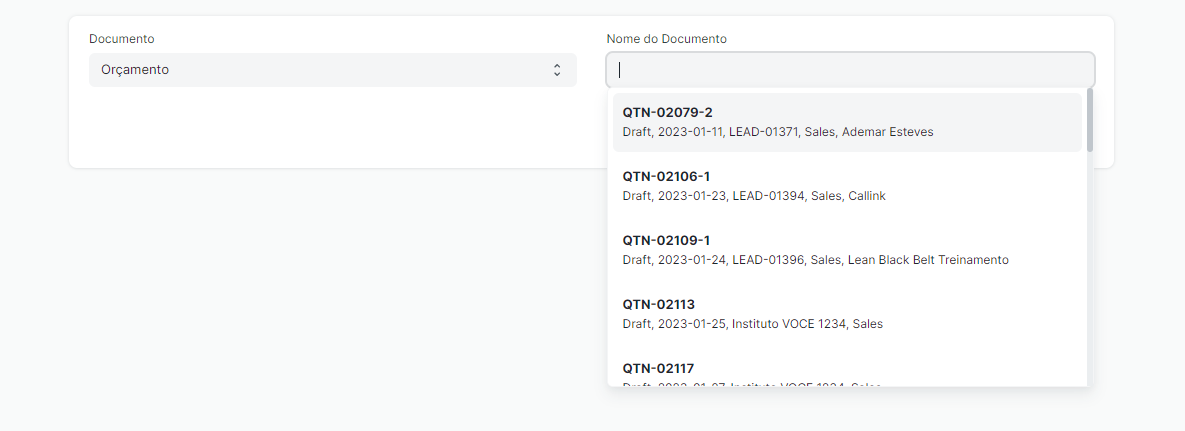Click the scrollbar track below the thumb

(1090, 269)
